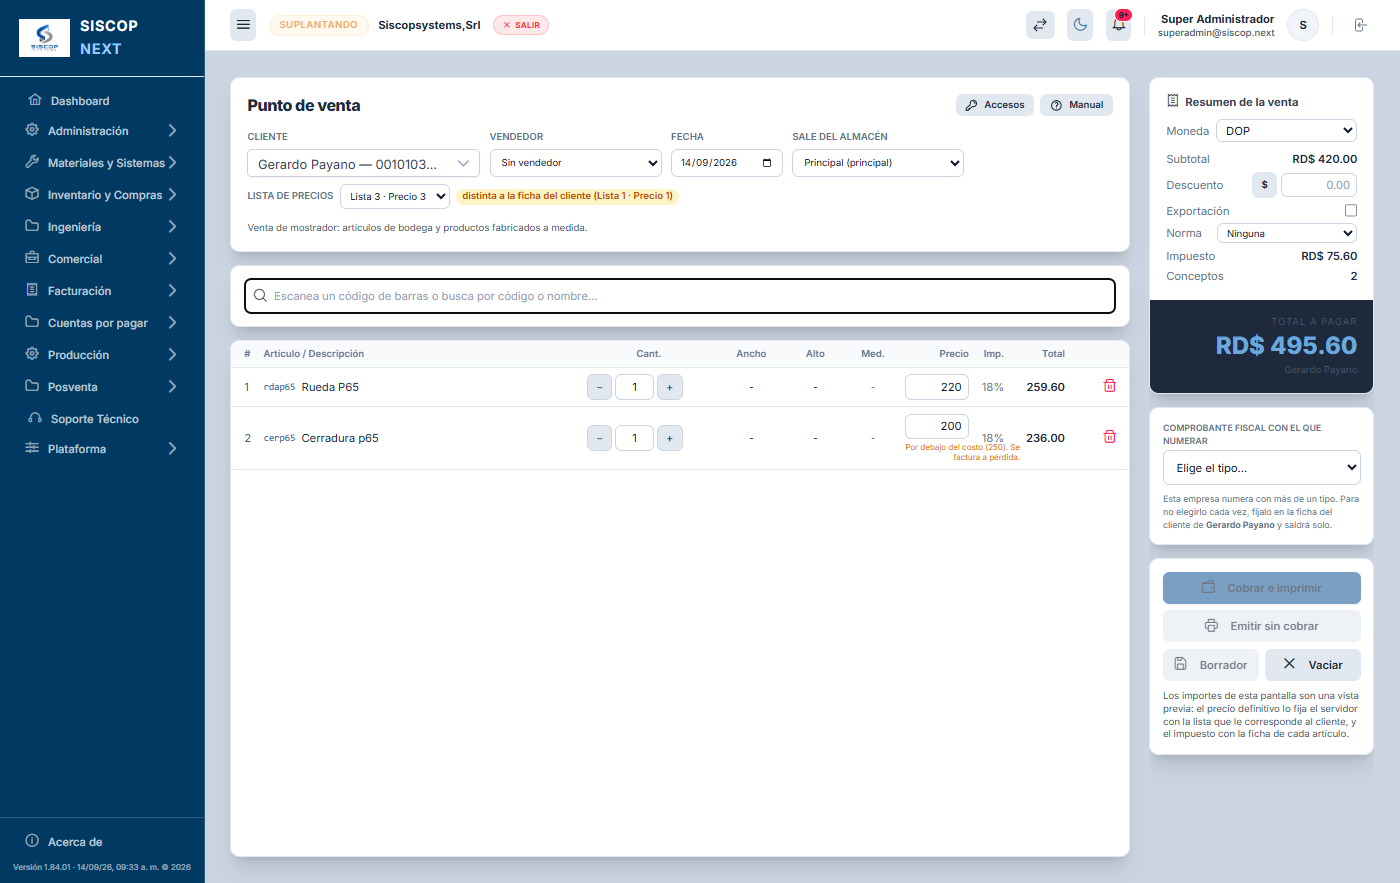1400x883 pixels.
Task: Click the Vaciar button
Action: pyautogui.click(x=1313, y=665)
